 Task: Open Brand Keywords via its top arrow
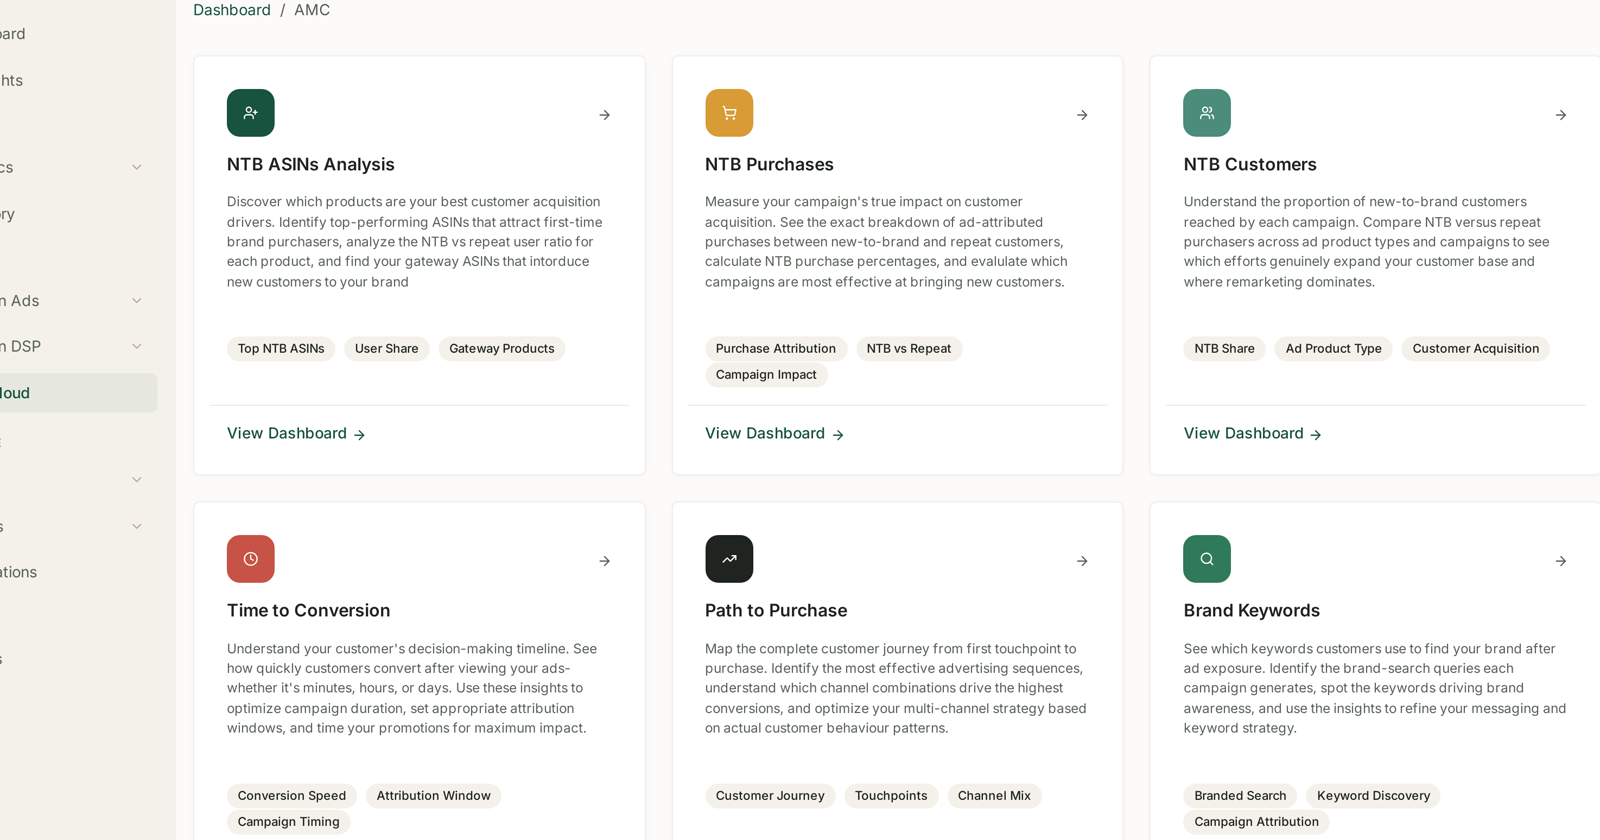click(1560, 561)
